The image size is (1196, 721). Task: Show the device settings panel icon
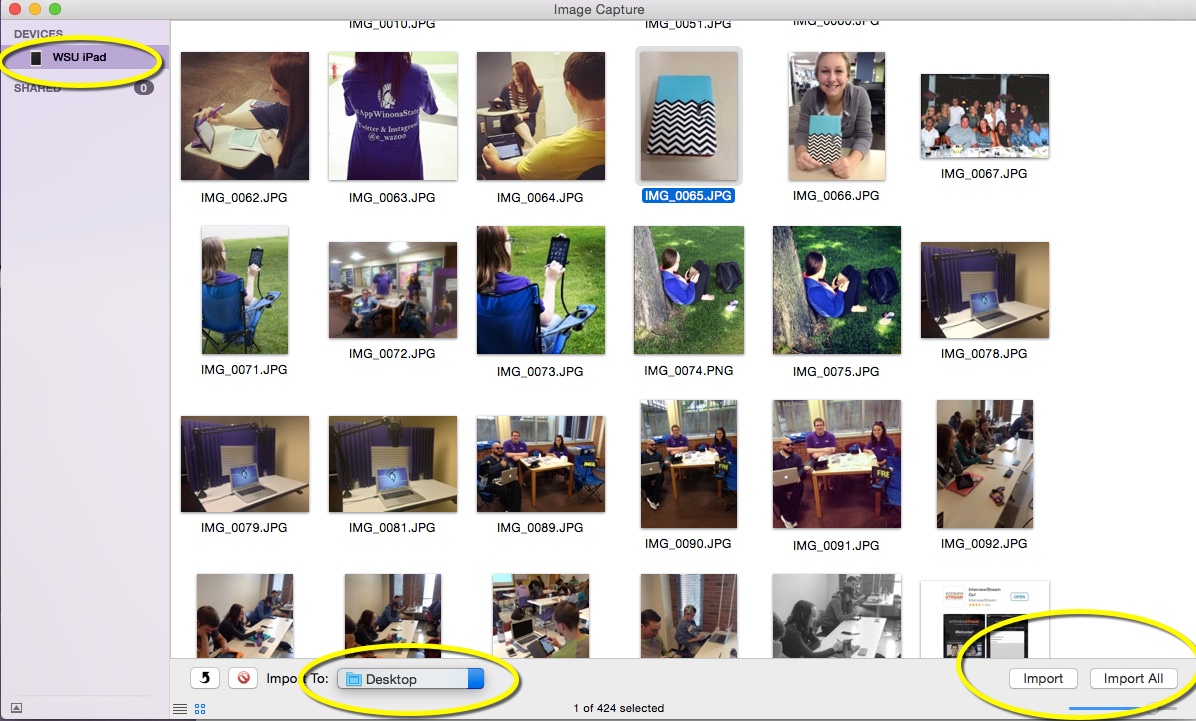pyautogui.click(x=17, y=708)
